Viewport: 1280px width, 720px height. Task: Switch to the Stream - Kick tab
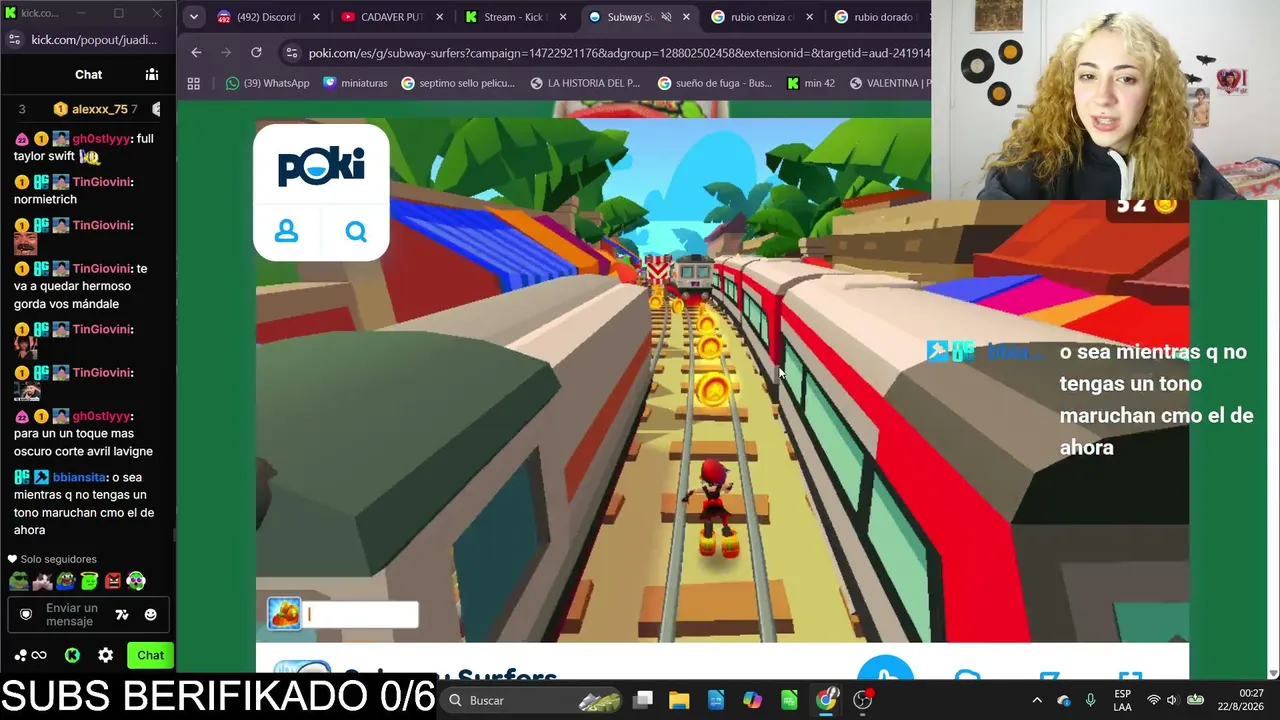pos(516,17)
